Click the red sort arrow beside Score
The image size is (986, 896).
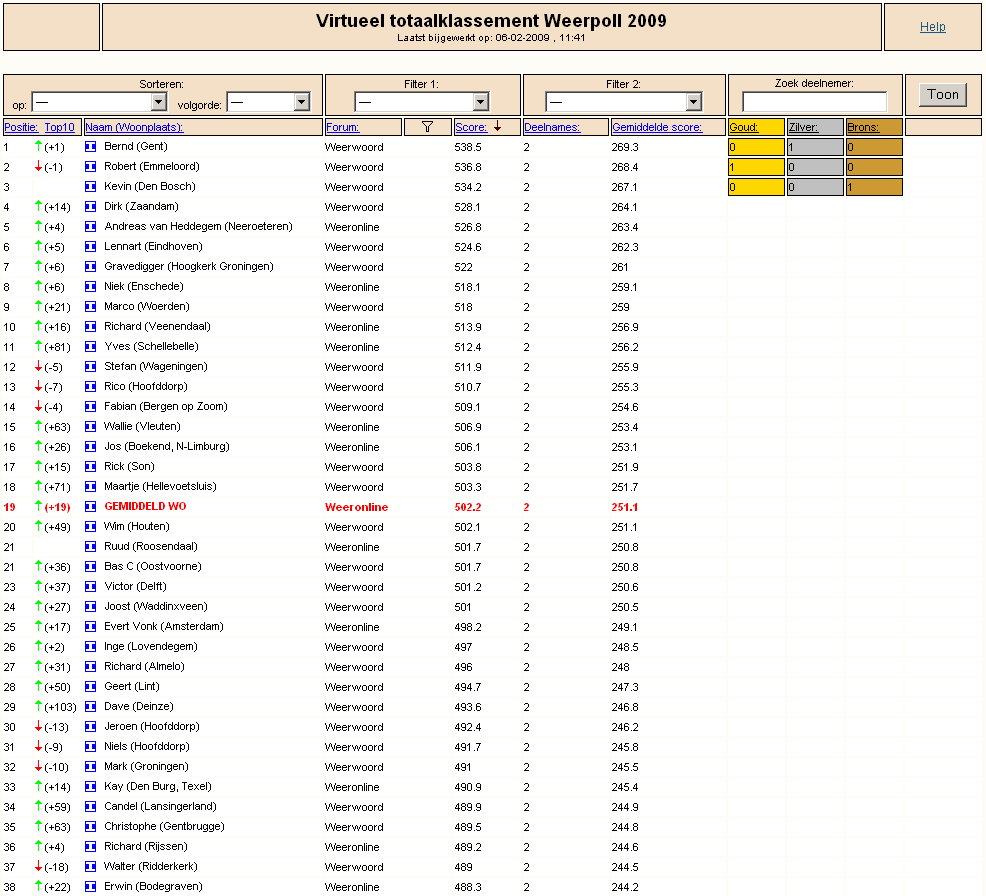coord(497,126)
